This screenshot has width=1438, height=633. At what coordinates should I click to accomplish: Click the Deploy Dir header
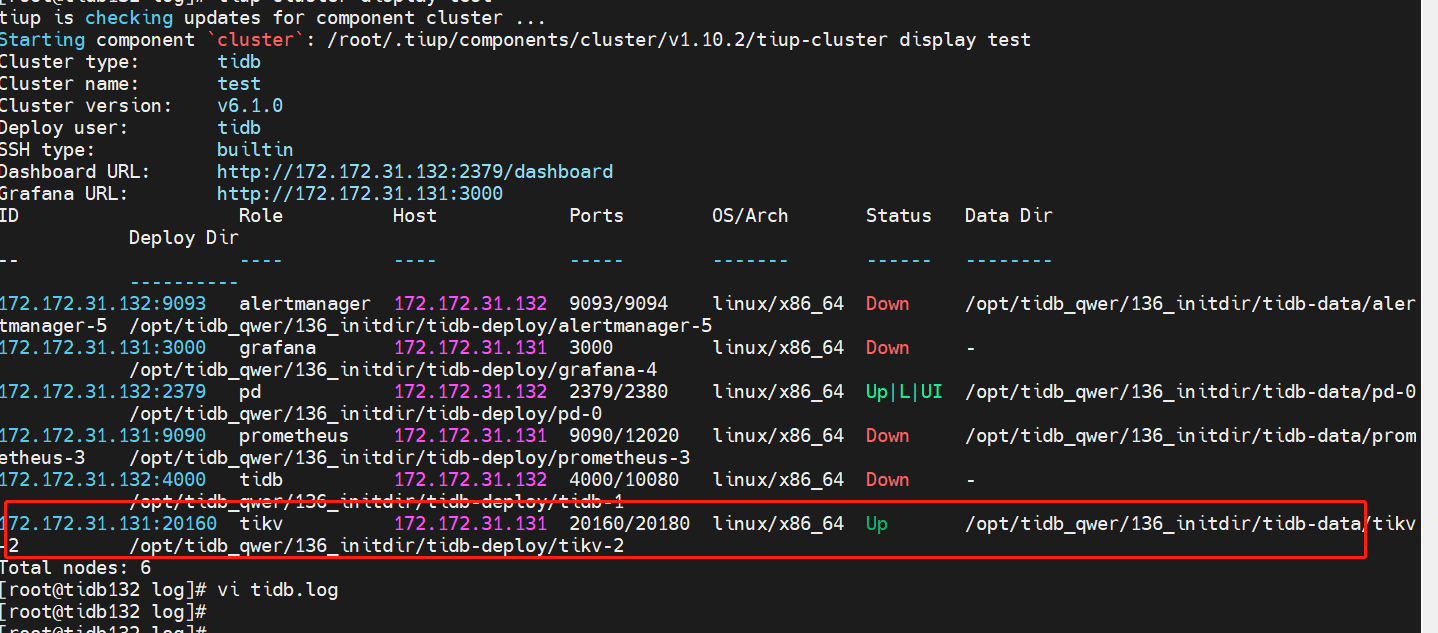point(184,238)
